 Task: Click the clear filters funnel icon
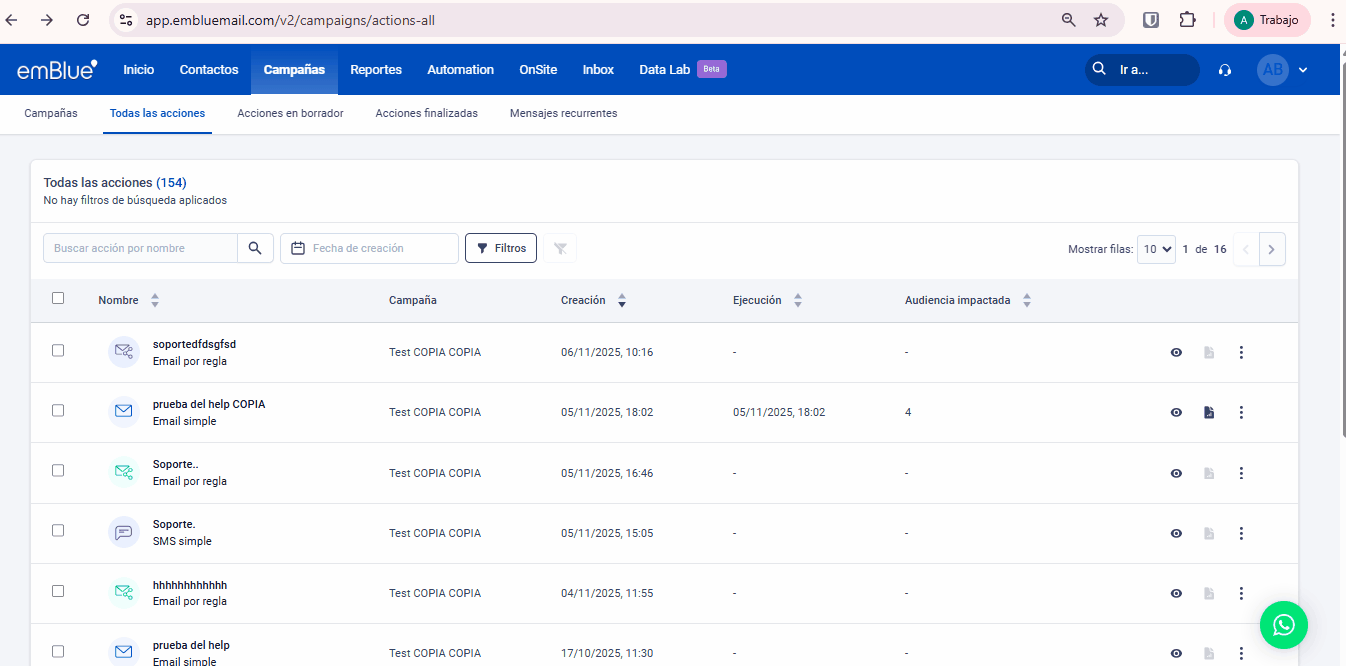(560, 248)
